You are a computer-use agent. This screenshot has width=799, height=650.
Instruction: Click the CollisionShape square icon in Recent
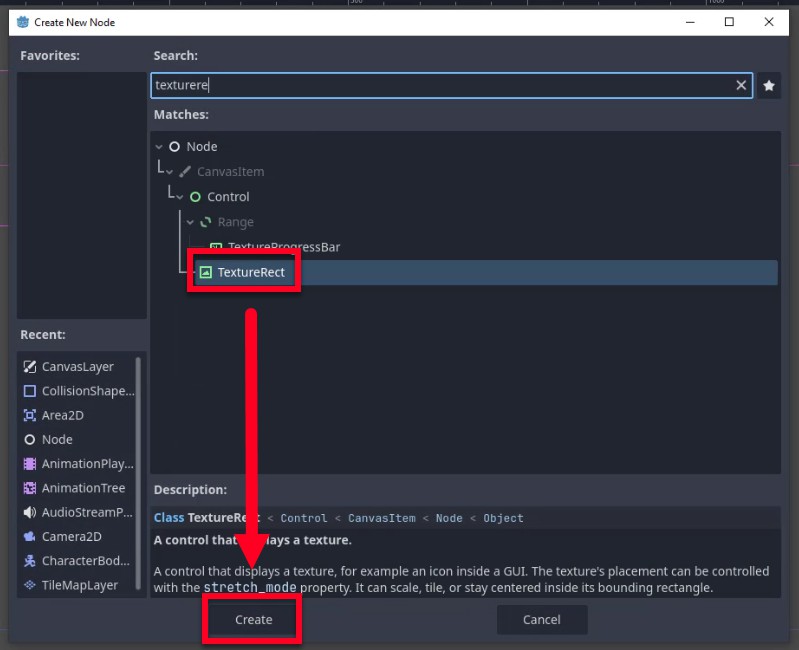(x=30, y=391)
